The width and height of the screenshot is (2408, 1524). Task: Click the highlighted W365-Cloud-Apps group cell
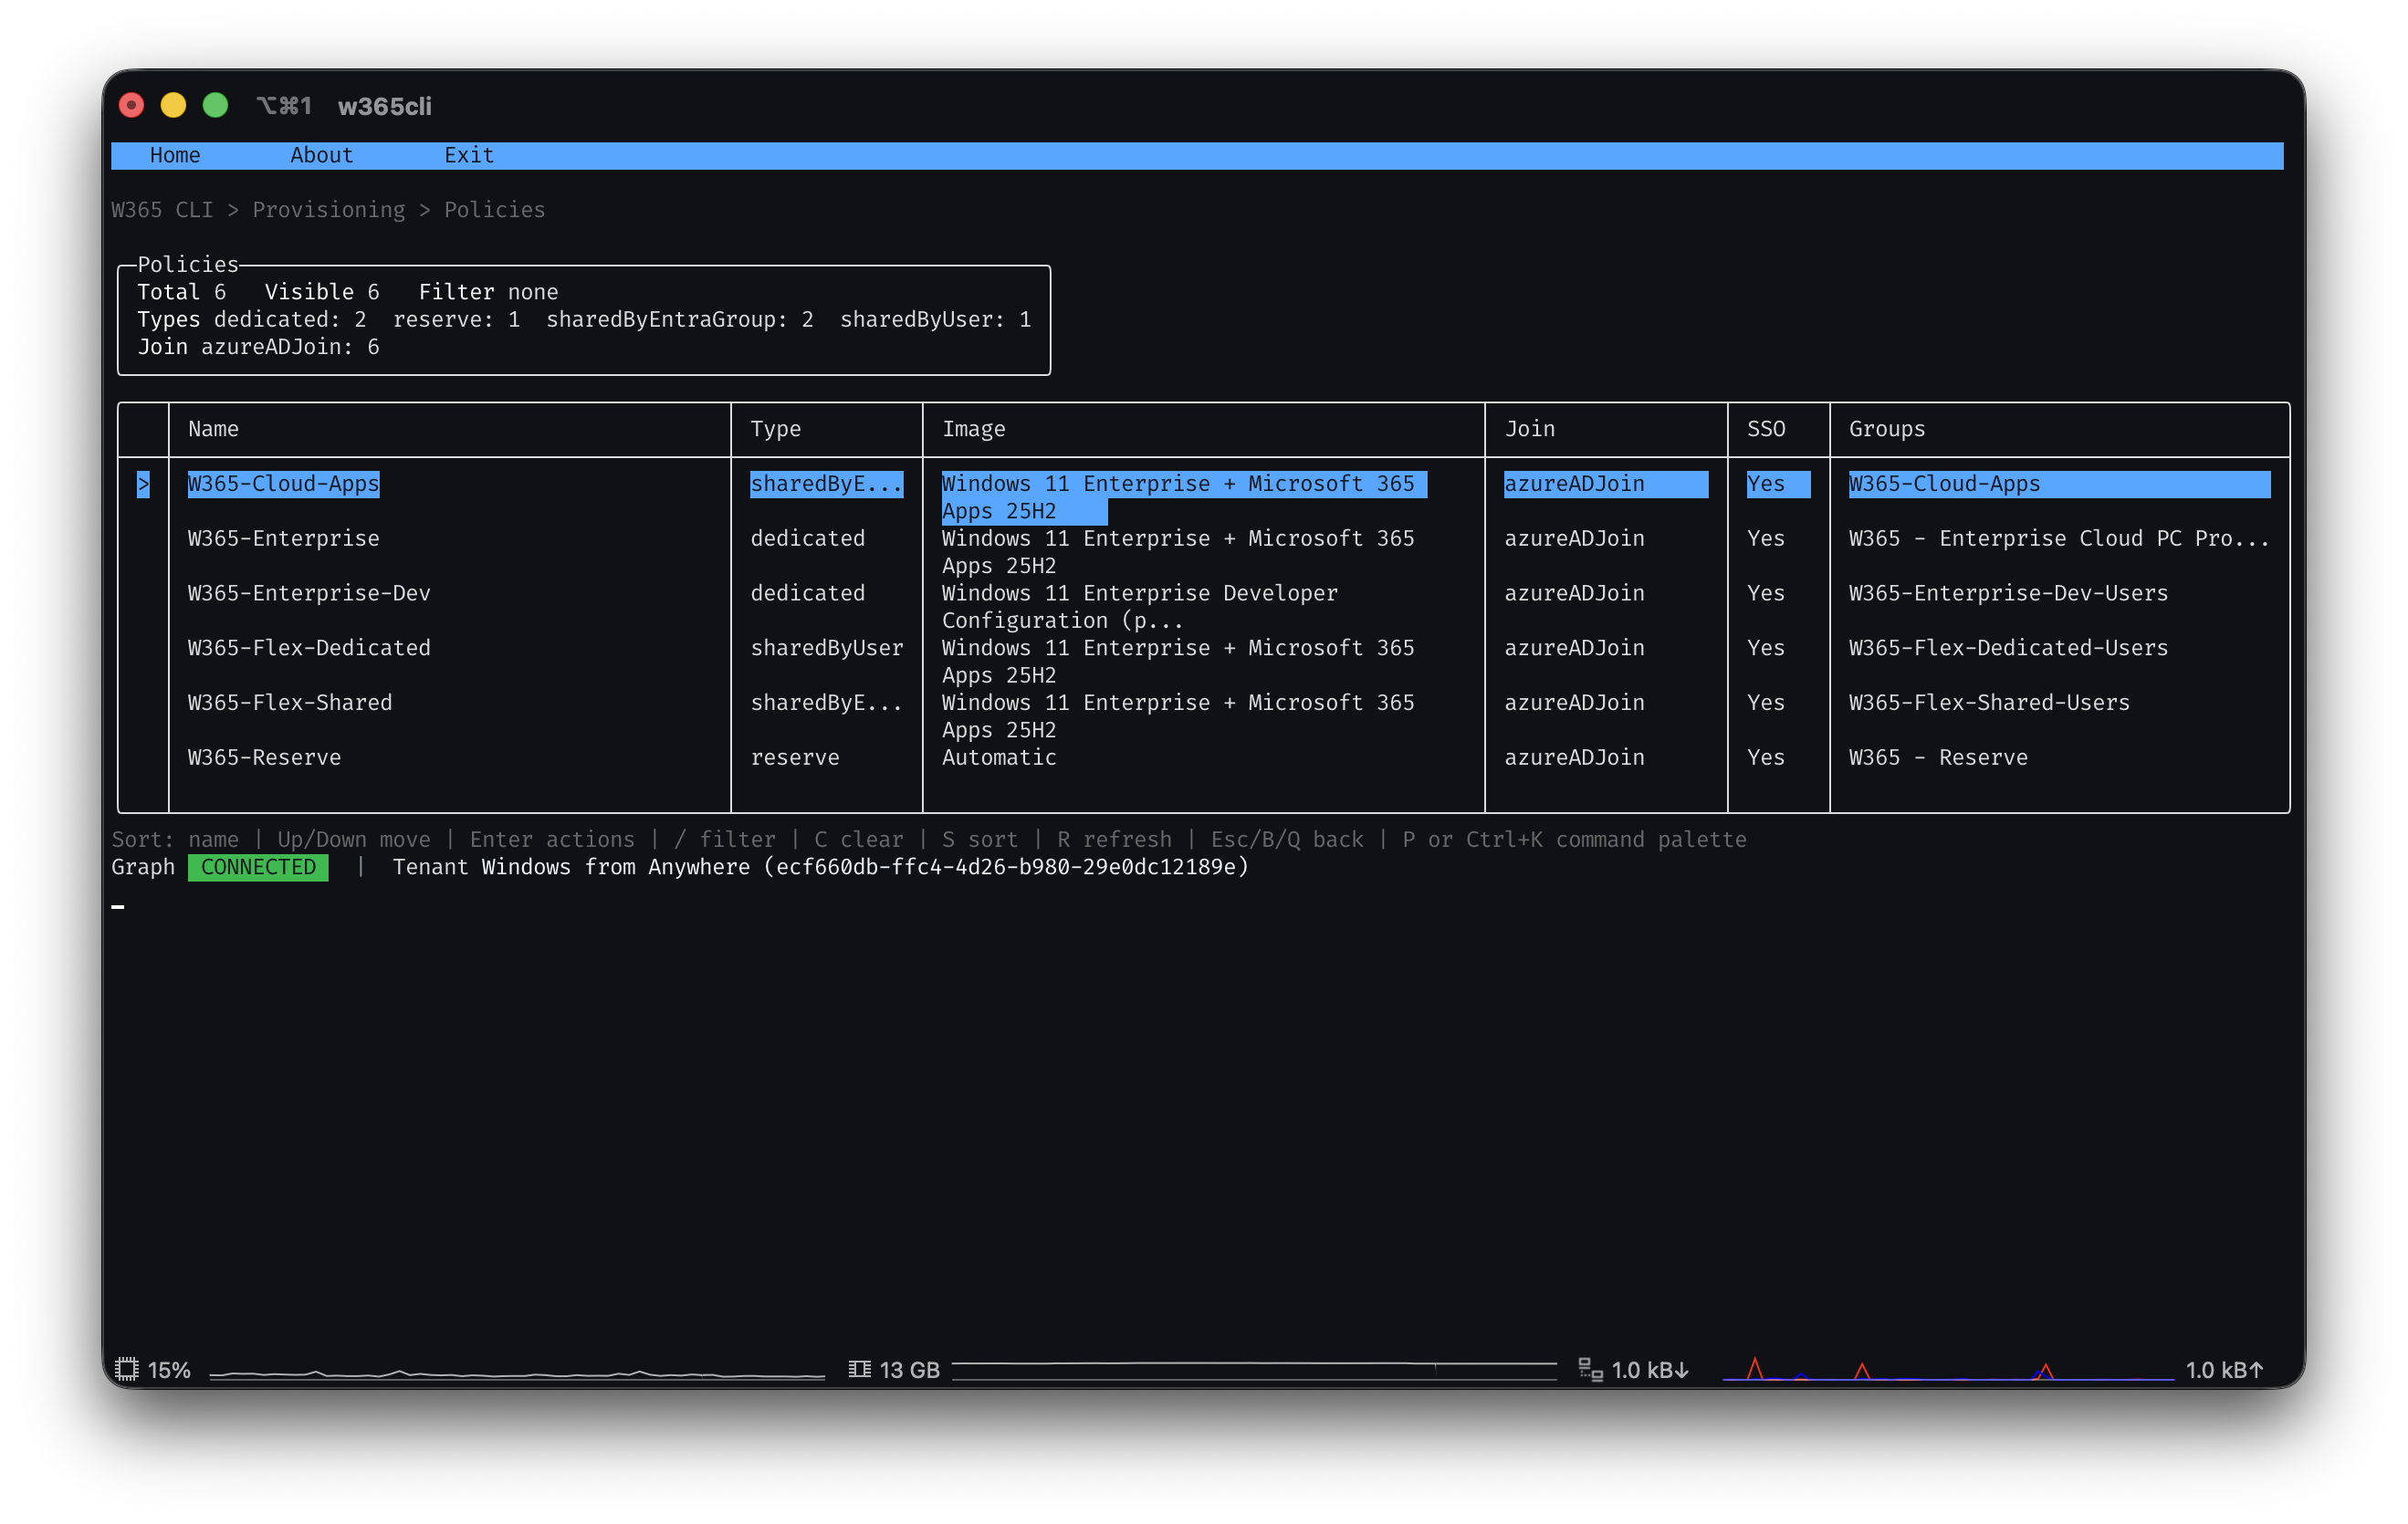point(2059,484)
